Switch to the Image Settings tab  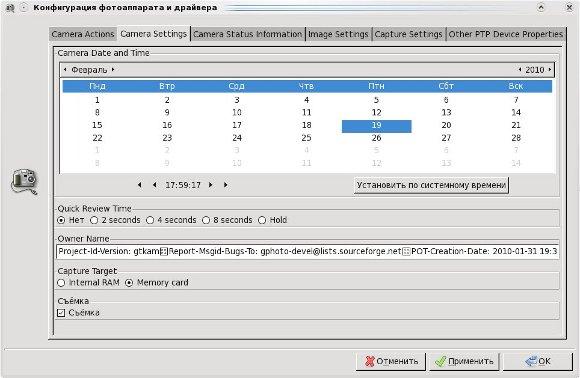tap(338, 34)
